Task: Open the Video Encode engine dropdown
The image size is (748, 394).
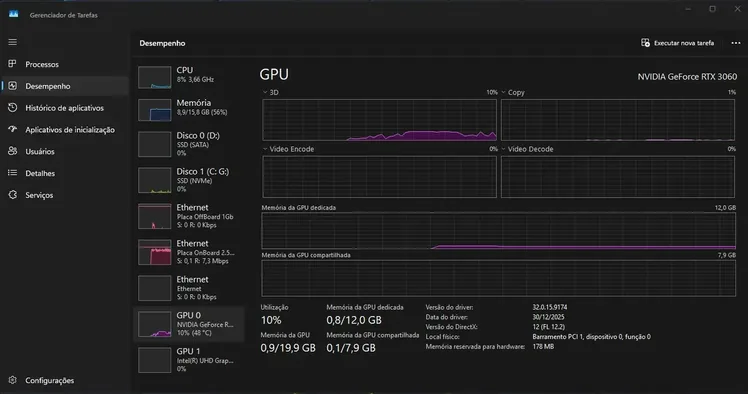Action: coord(265,149)
